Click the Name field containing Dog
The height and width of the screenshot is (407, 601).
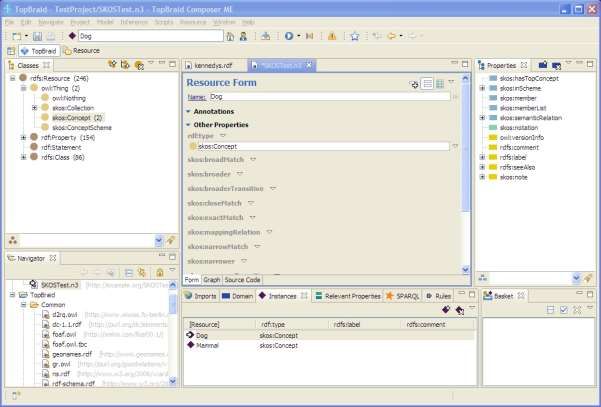pos(329,97)
